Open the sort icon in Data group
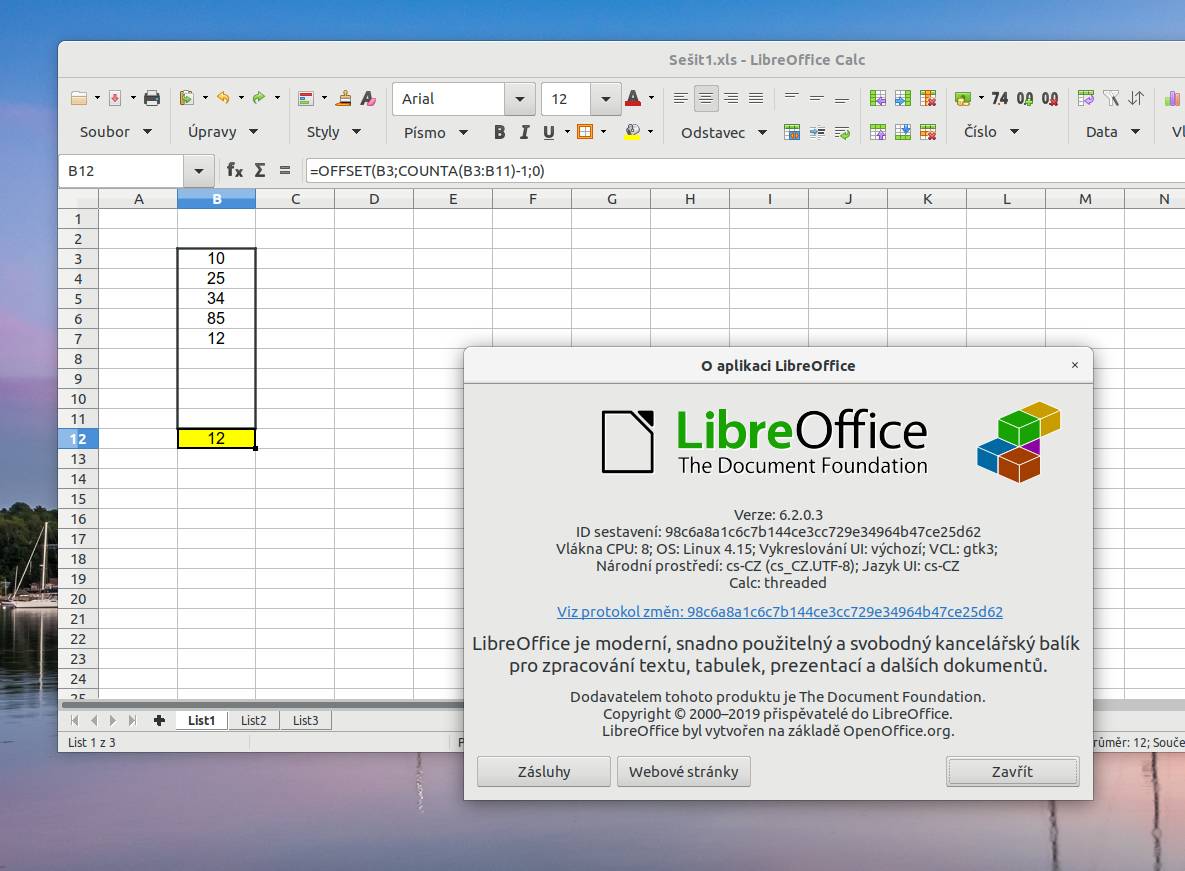The width and height of the screenshot is (1185, 871). (x=1136, y=98)
